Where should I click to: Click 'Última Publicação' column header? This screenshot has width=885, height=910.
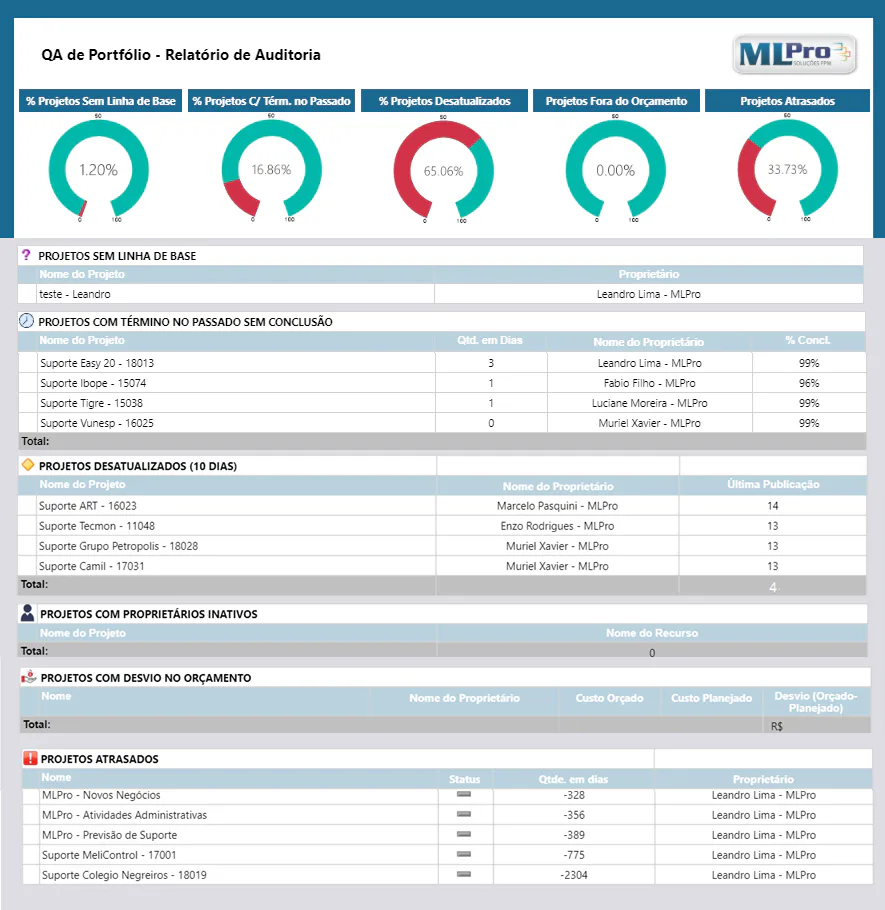coord(773,484)
